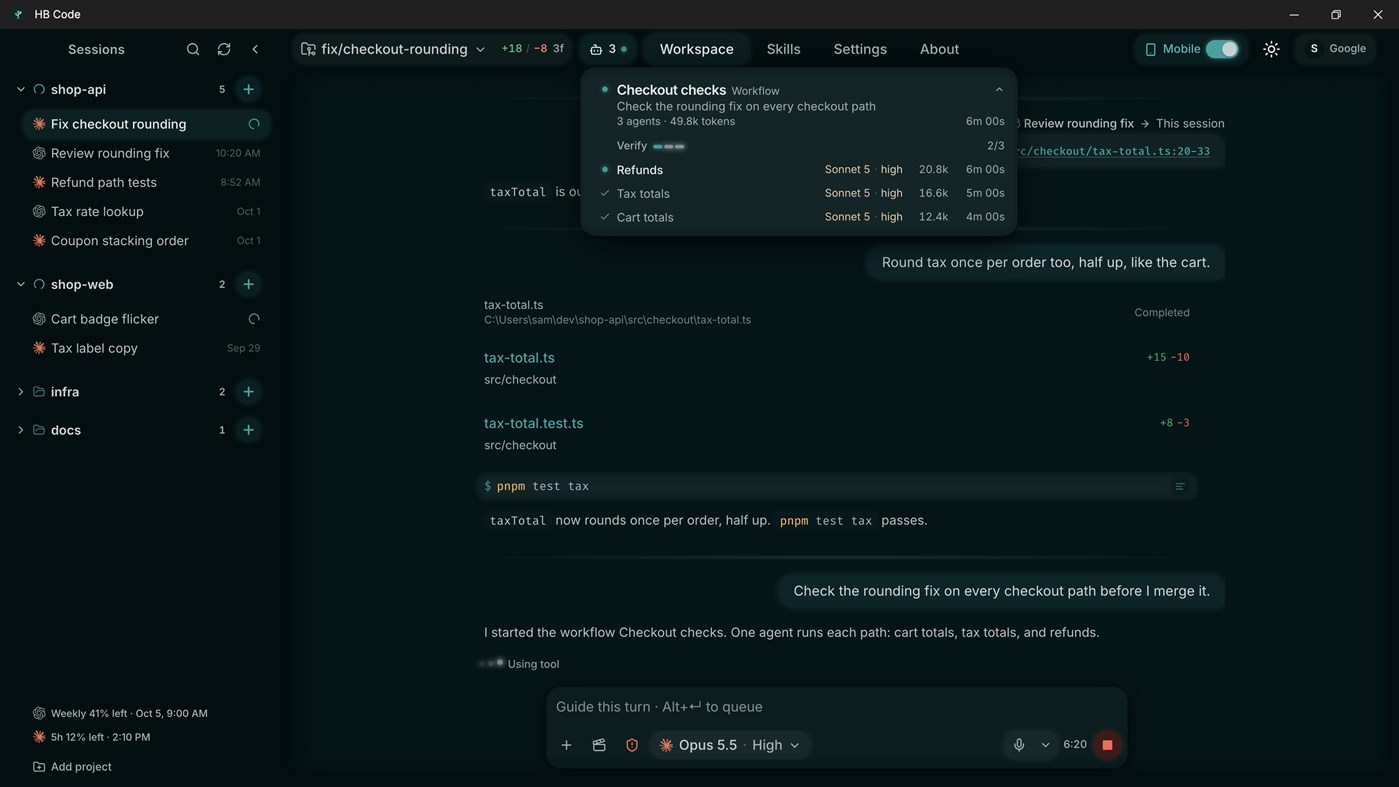Add a new session to shop-api

248,89
